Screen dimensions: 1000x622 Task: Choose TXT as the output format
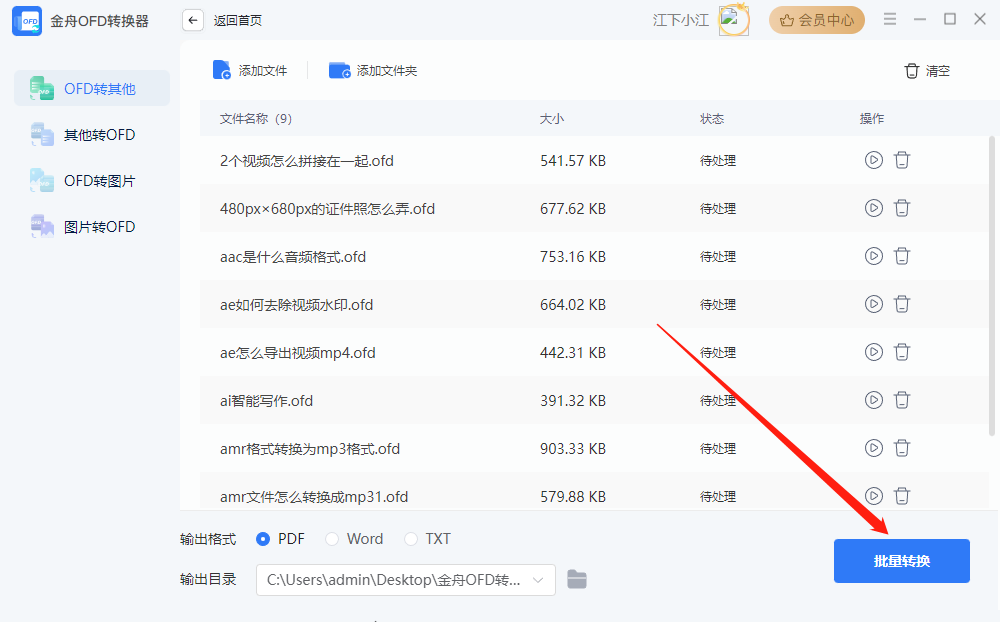point(410,539)
